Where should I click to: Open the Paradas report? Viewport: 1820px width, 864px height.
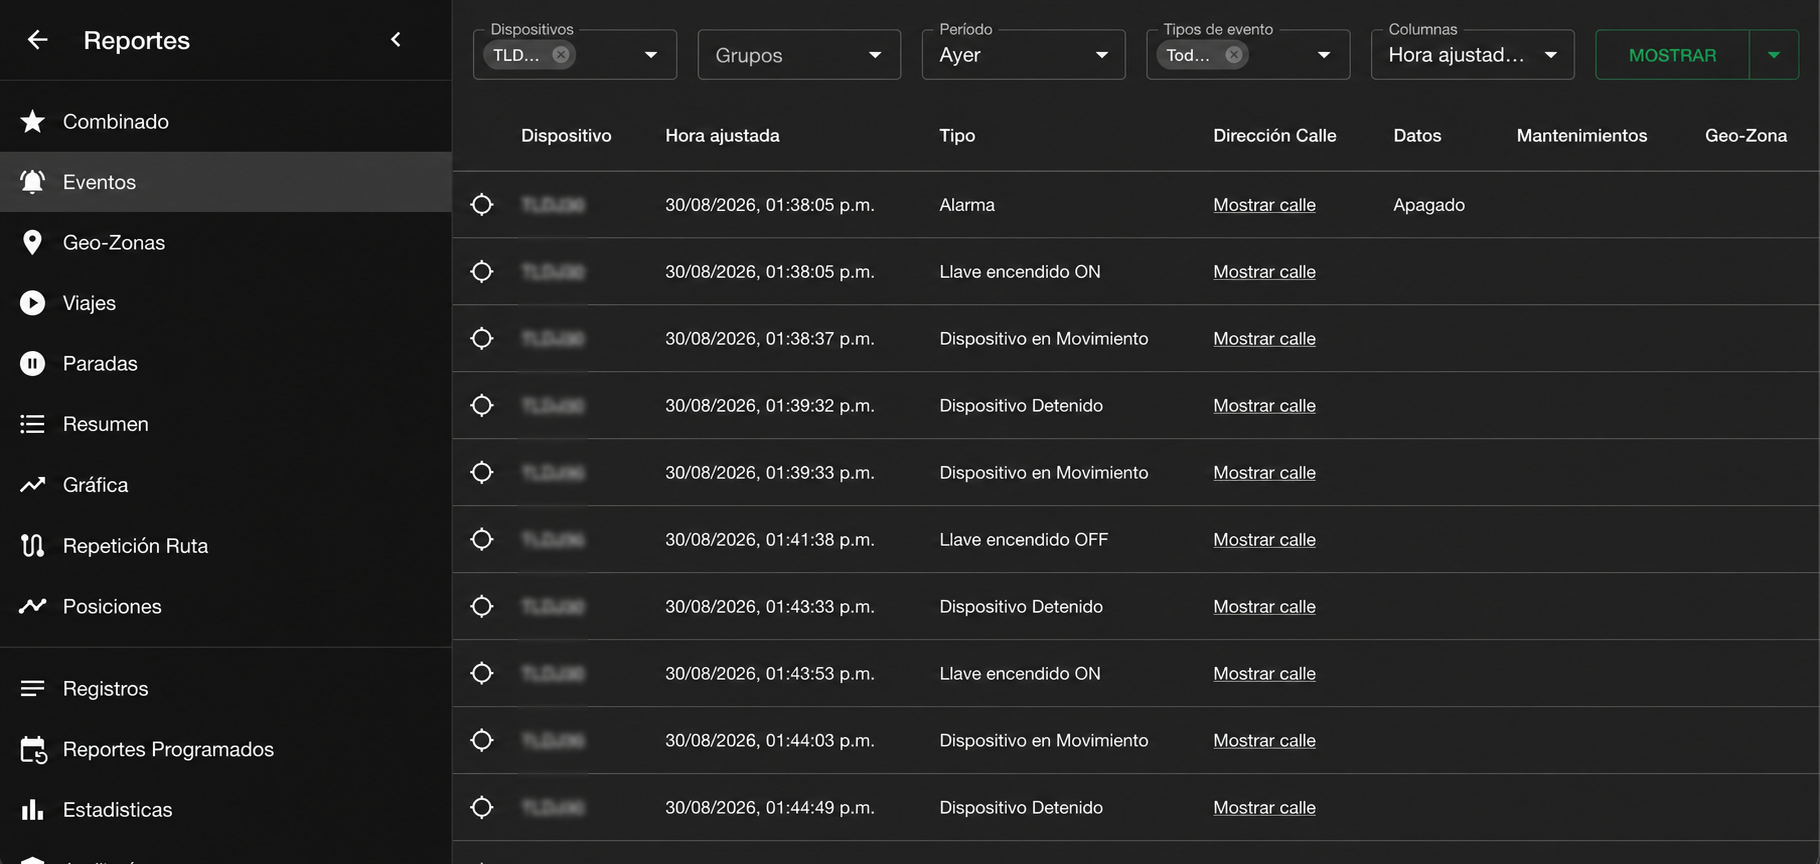click(225, 364)
